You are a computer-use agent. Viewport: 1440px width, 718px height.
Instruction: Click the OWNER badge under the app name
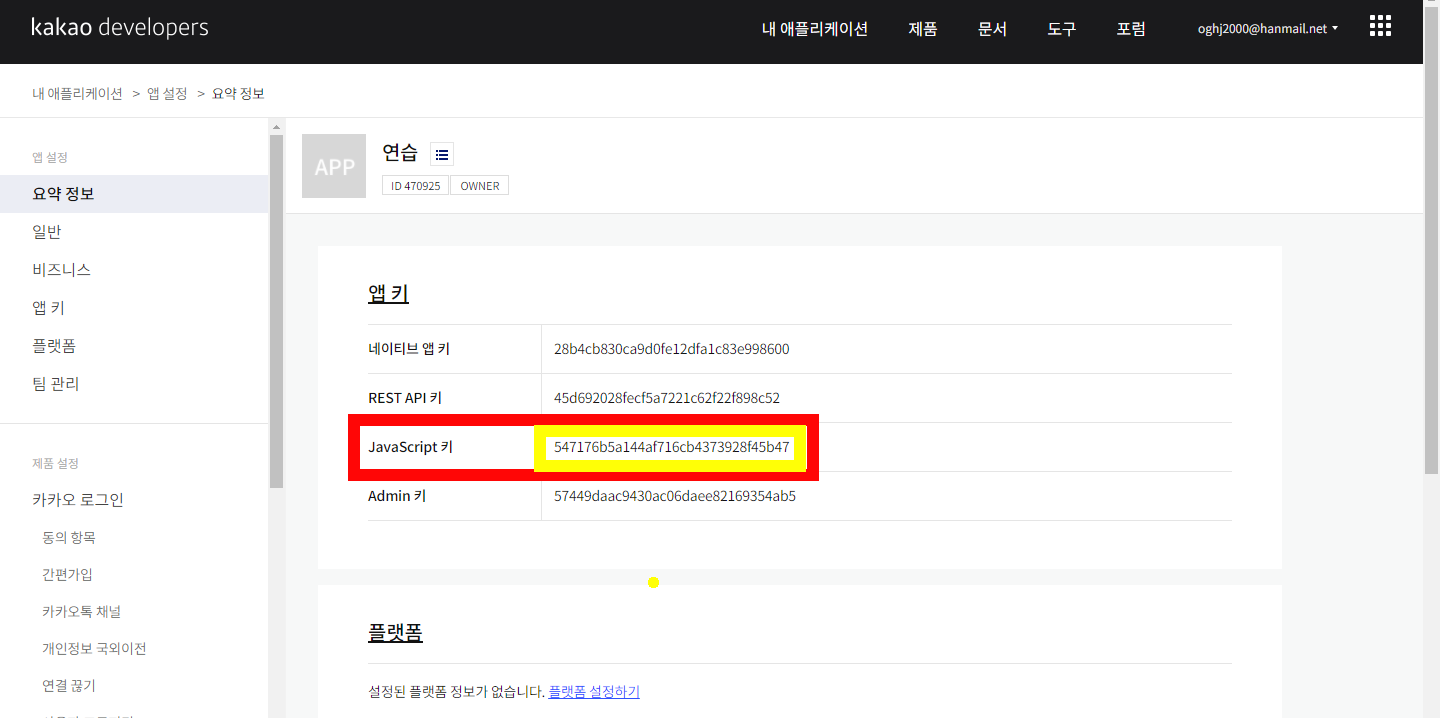click(x=479, y=185)
